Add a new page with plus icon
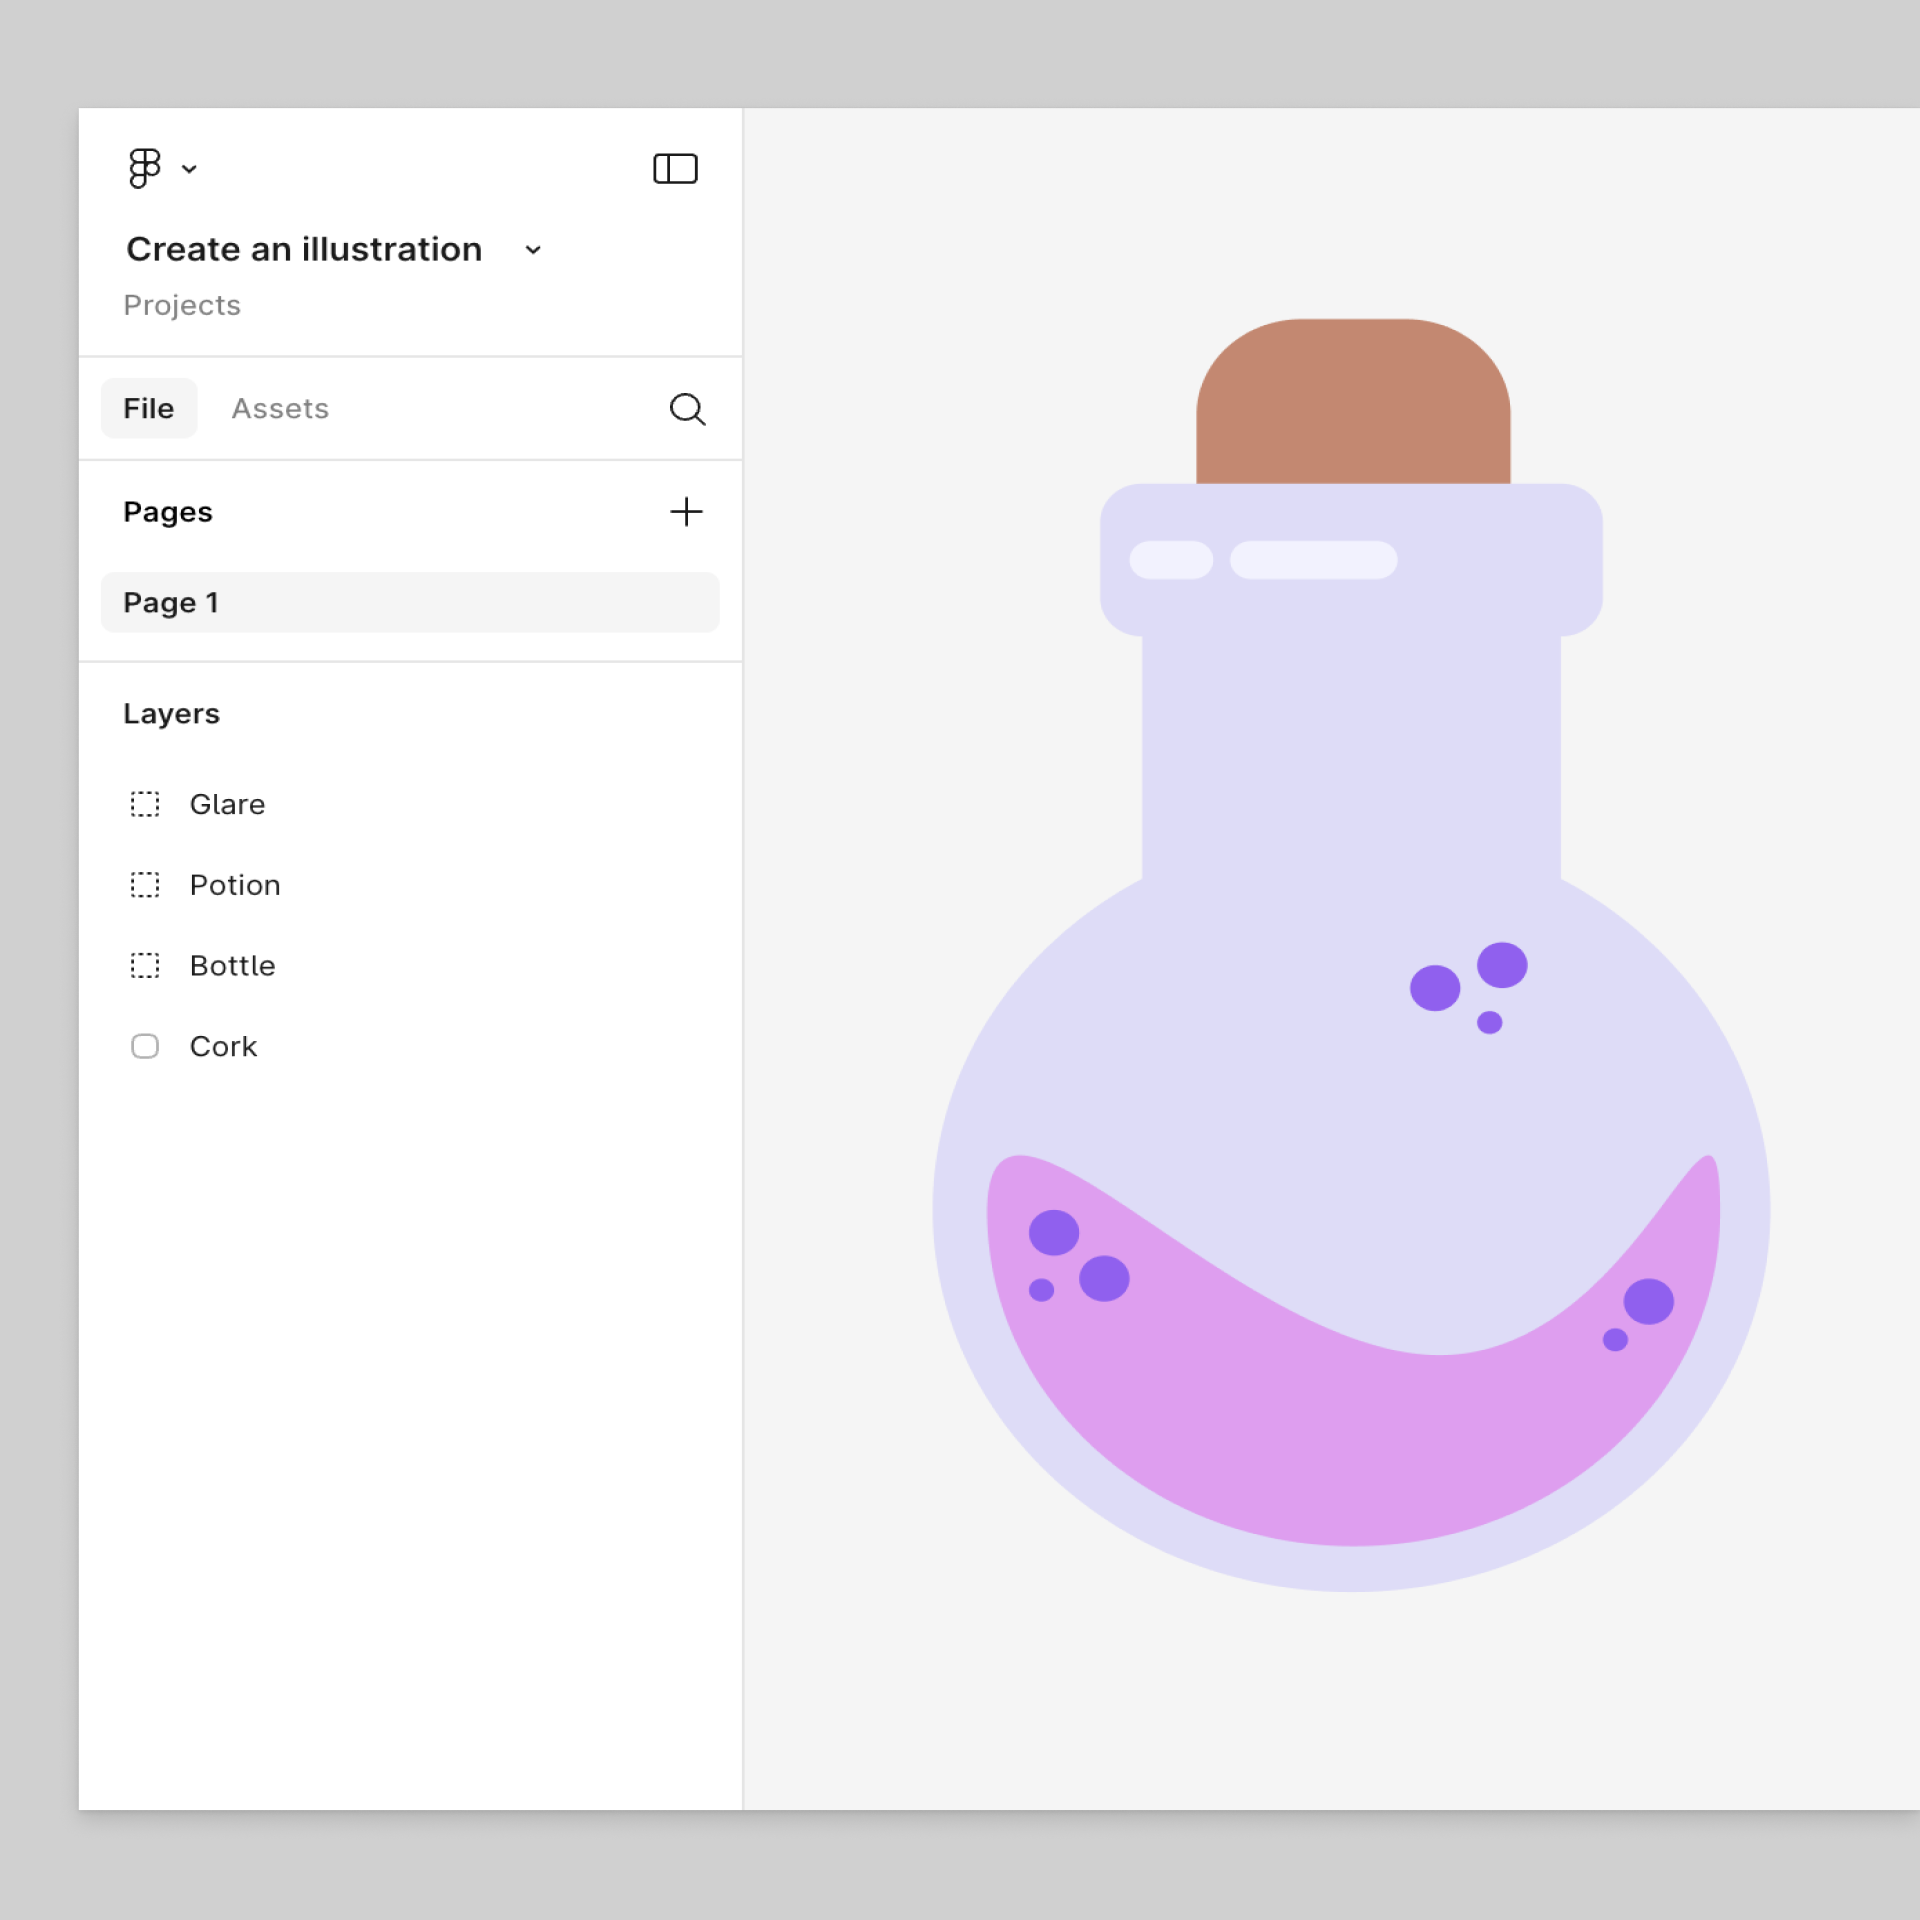Screen dimensions: 1920x1920 point(686,512)
